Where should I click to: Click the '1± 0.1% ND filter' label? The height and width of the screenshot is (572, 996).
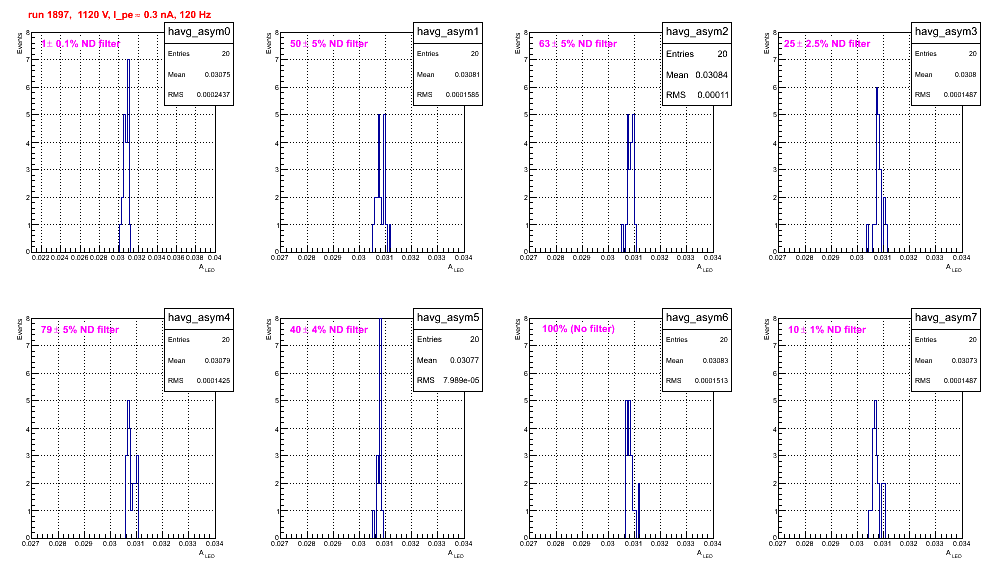tap(81, 44)
